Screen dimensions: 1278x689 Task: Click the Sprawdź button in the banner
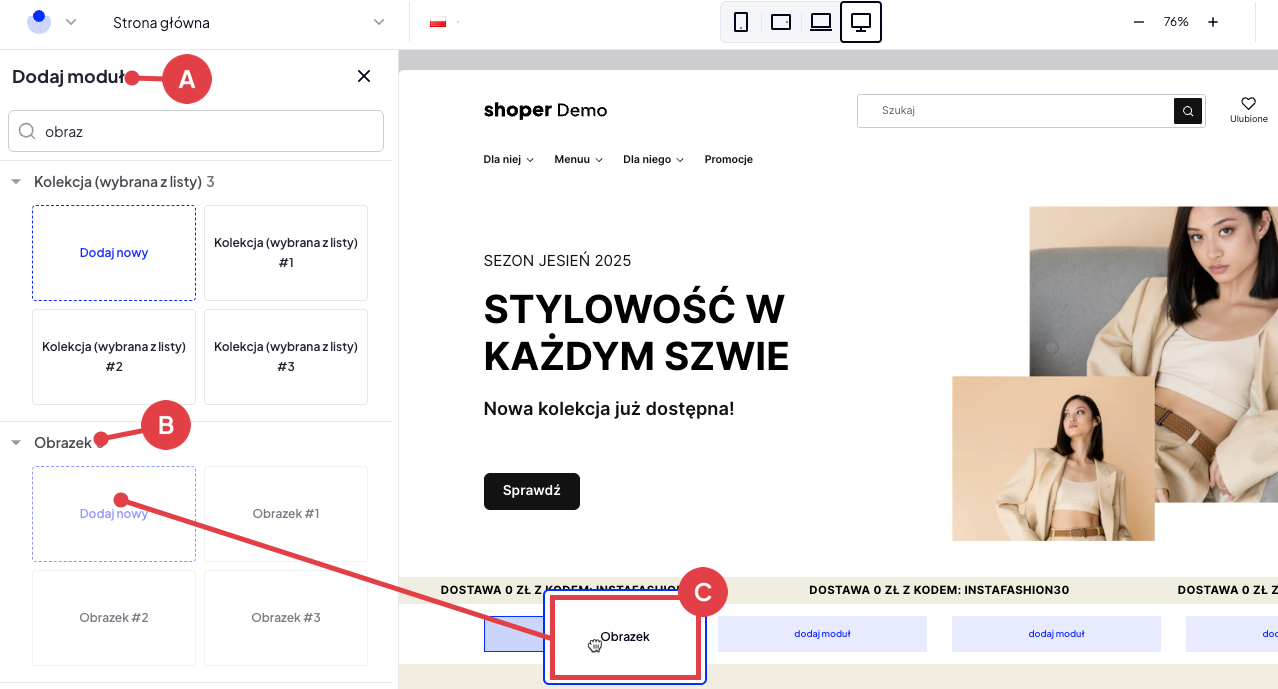531,491
